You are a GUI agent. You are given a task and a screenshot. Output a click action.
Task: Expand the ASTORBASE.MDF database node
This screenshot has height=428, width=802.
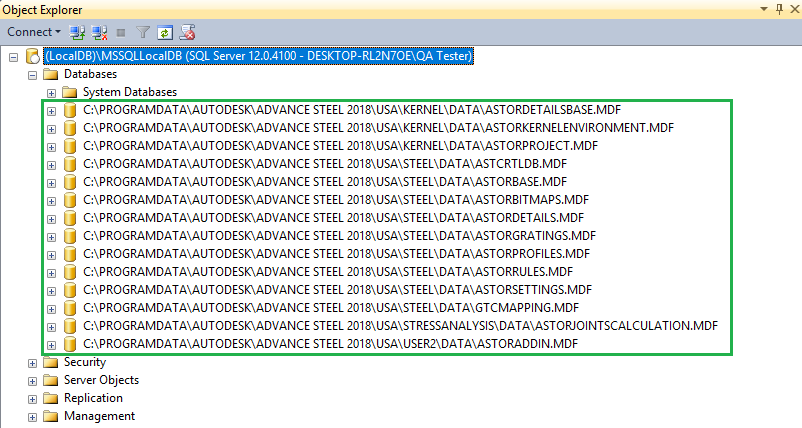click(51, 183)
